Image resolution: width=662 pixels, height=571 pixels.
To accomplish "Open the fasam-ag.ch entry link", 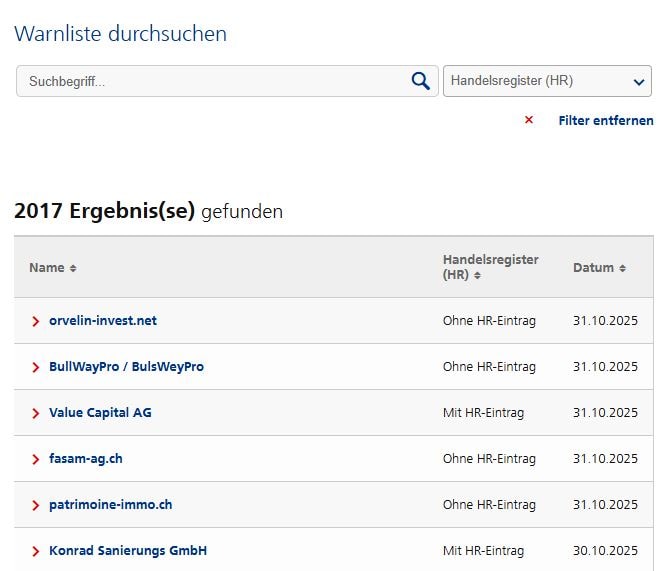I will 86,459.
